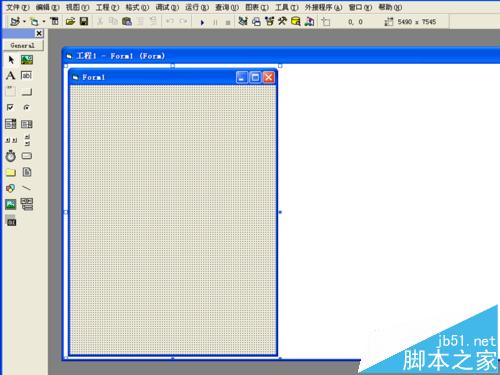Open the Project Explorer window icon

click(243, 21)
